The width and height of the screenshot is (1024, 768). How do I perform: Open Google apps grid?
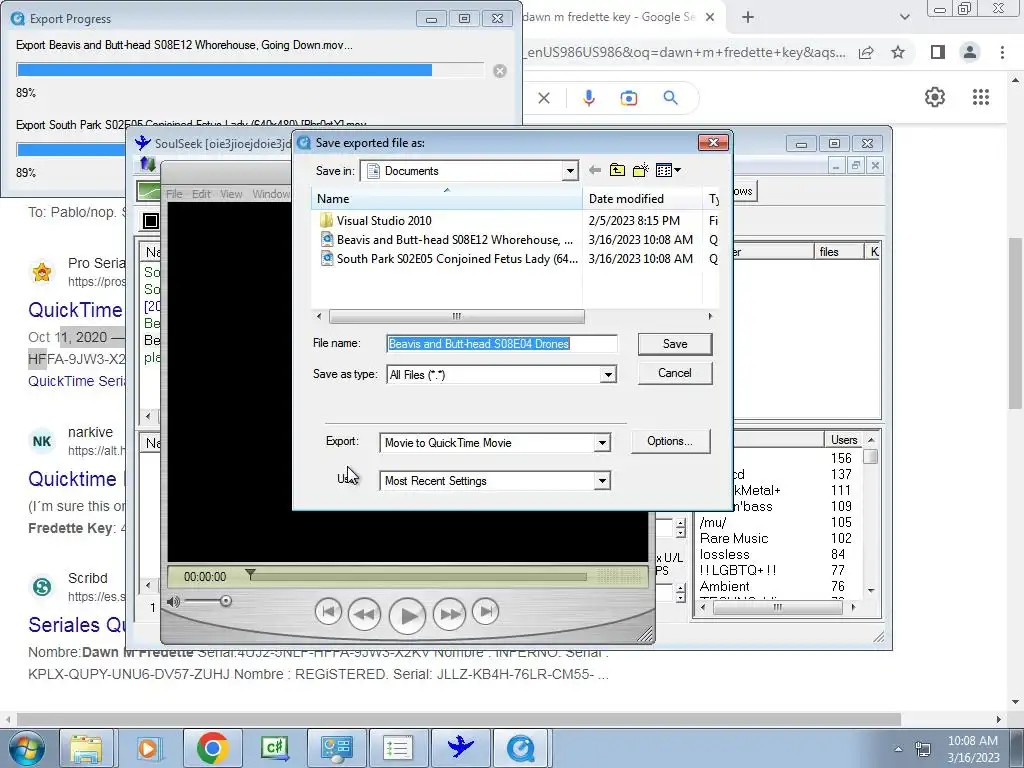click(x=980, y=97)
